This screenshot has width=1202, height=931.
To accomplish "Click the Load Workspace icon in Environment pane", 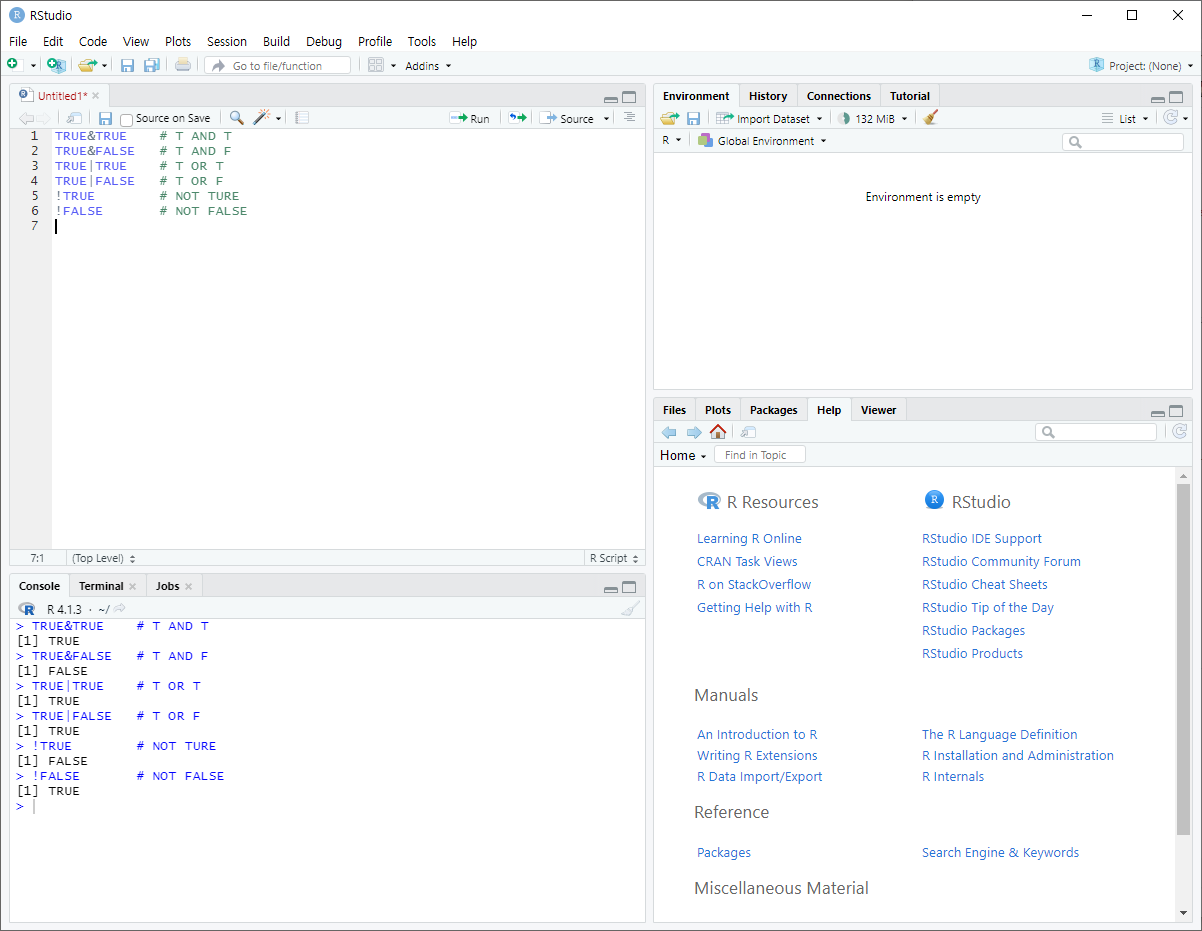I will 670,118.
